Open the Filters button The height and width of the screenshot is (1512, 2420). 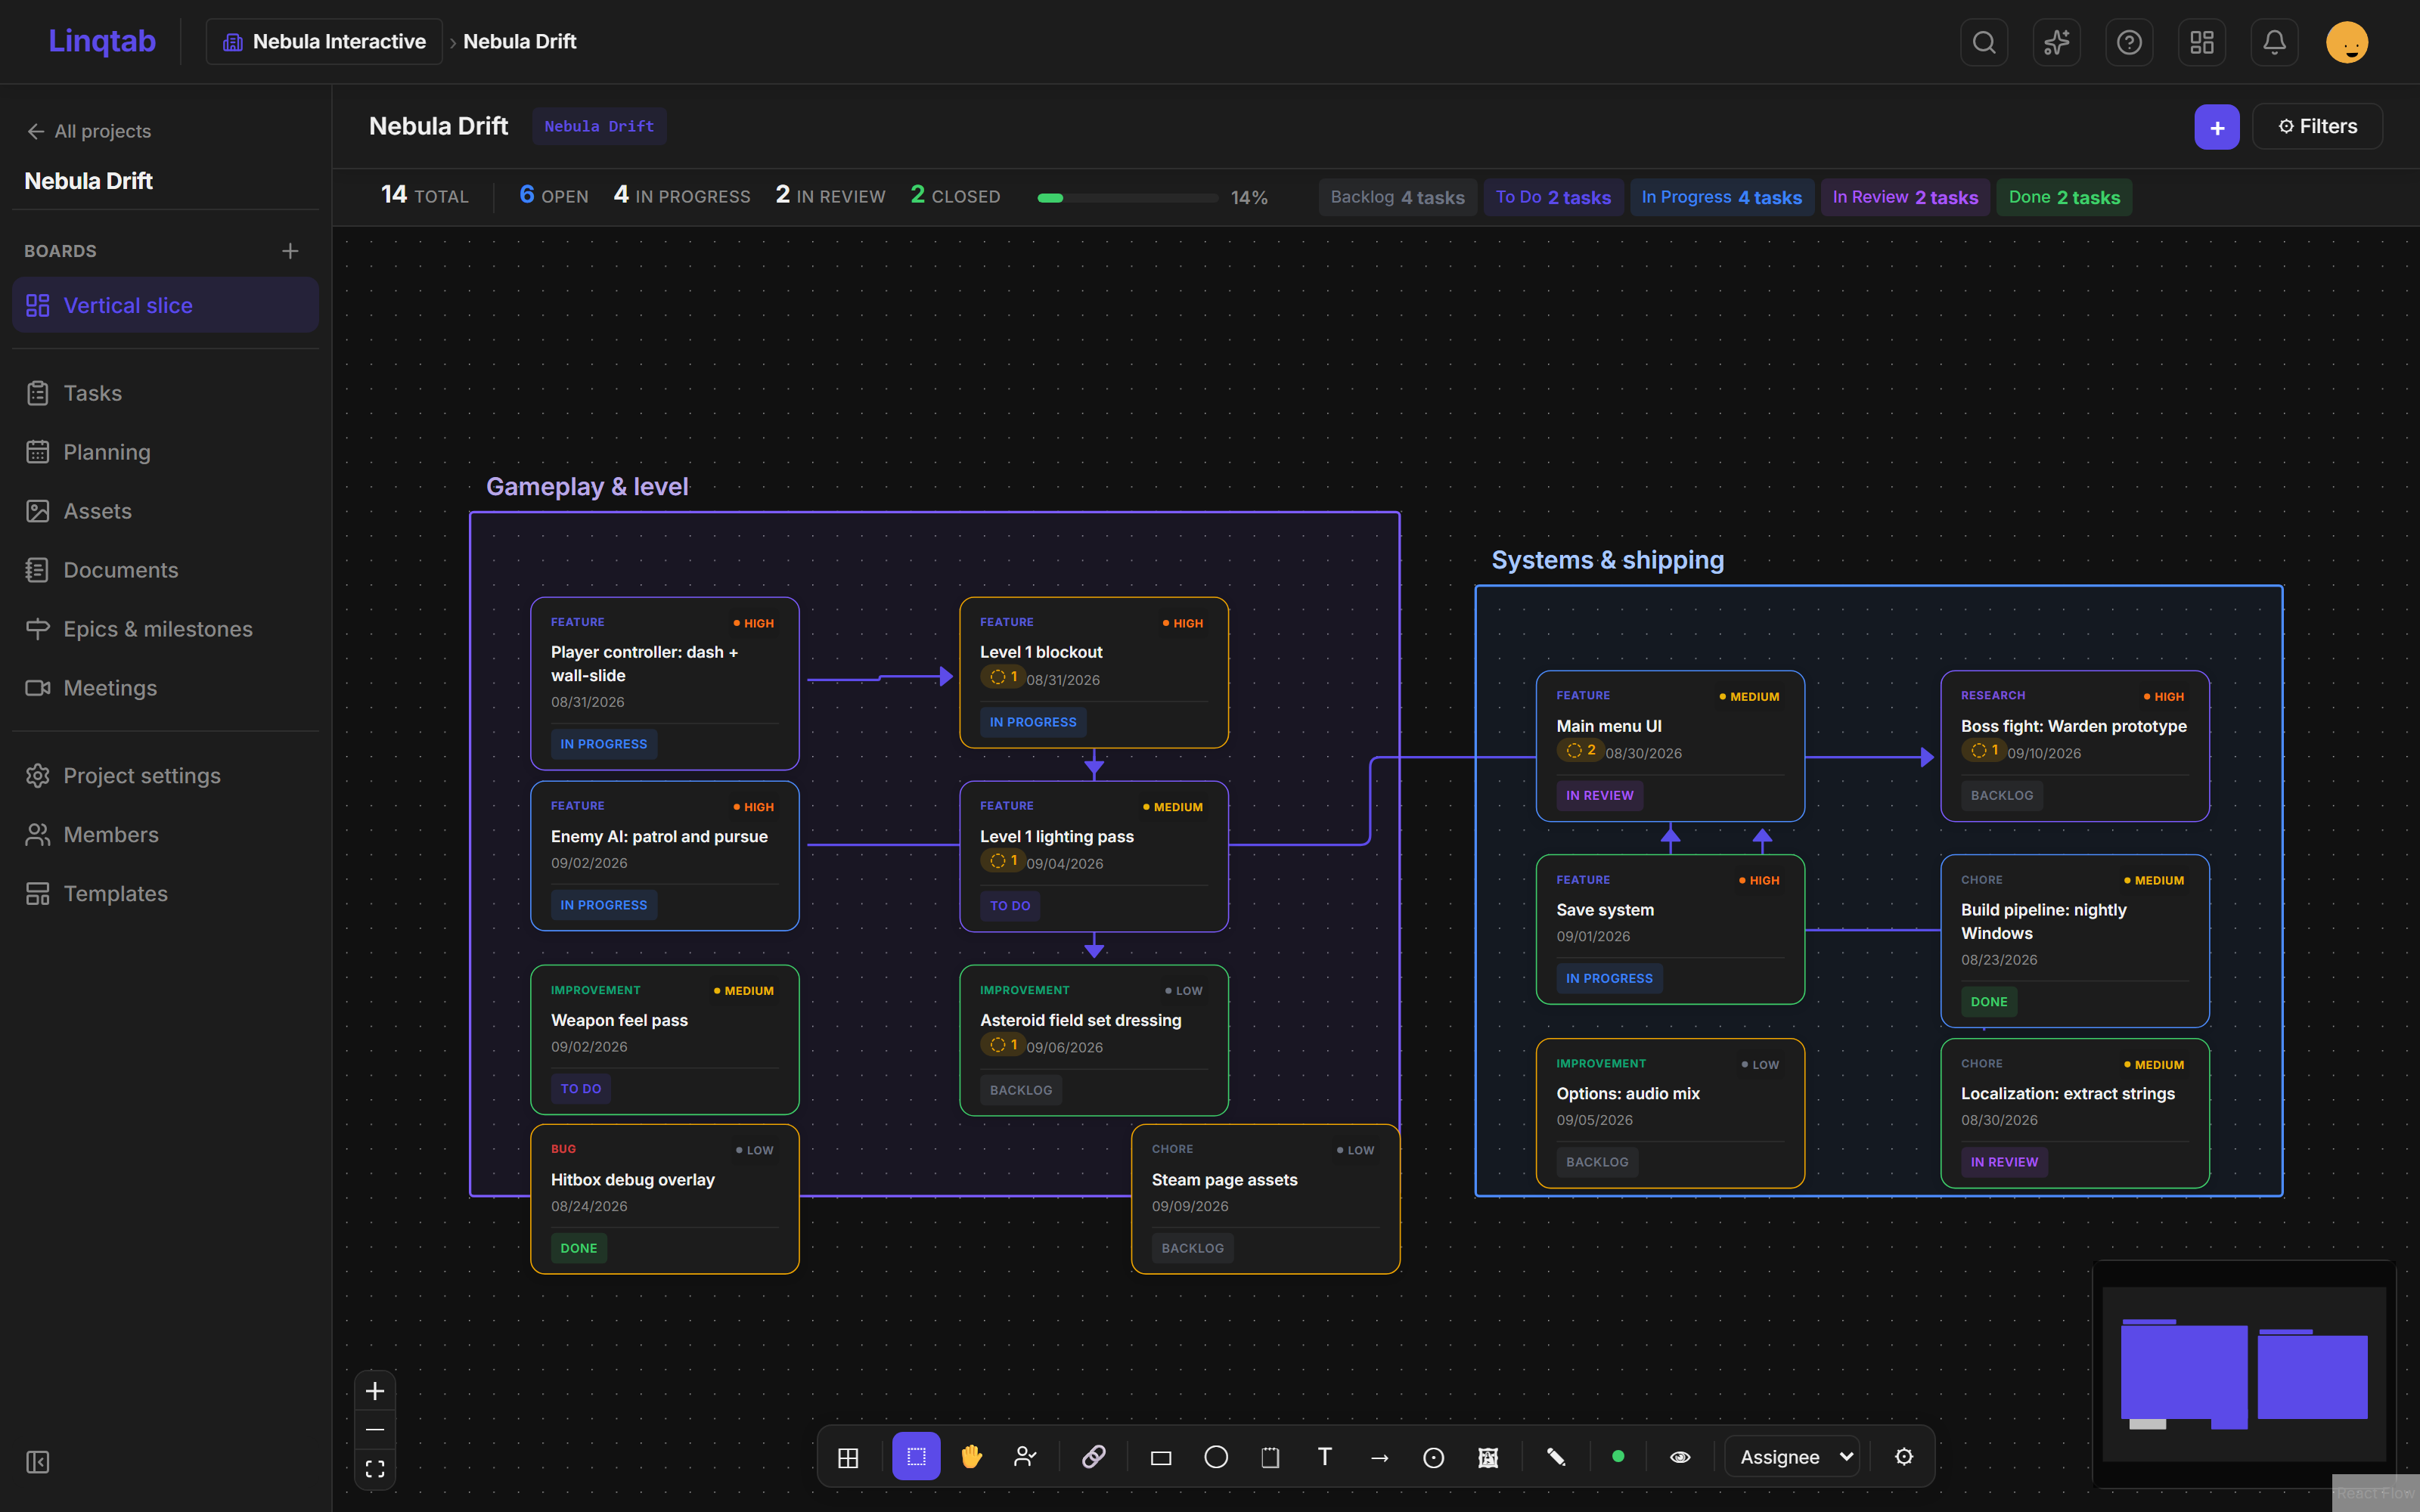(x=2317, y=127)
